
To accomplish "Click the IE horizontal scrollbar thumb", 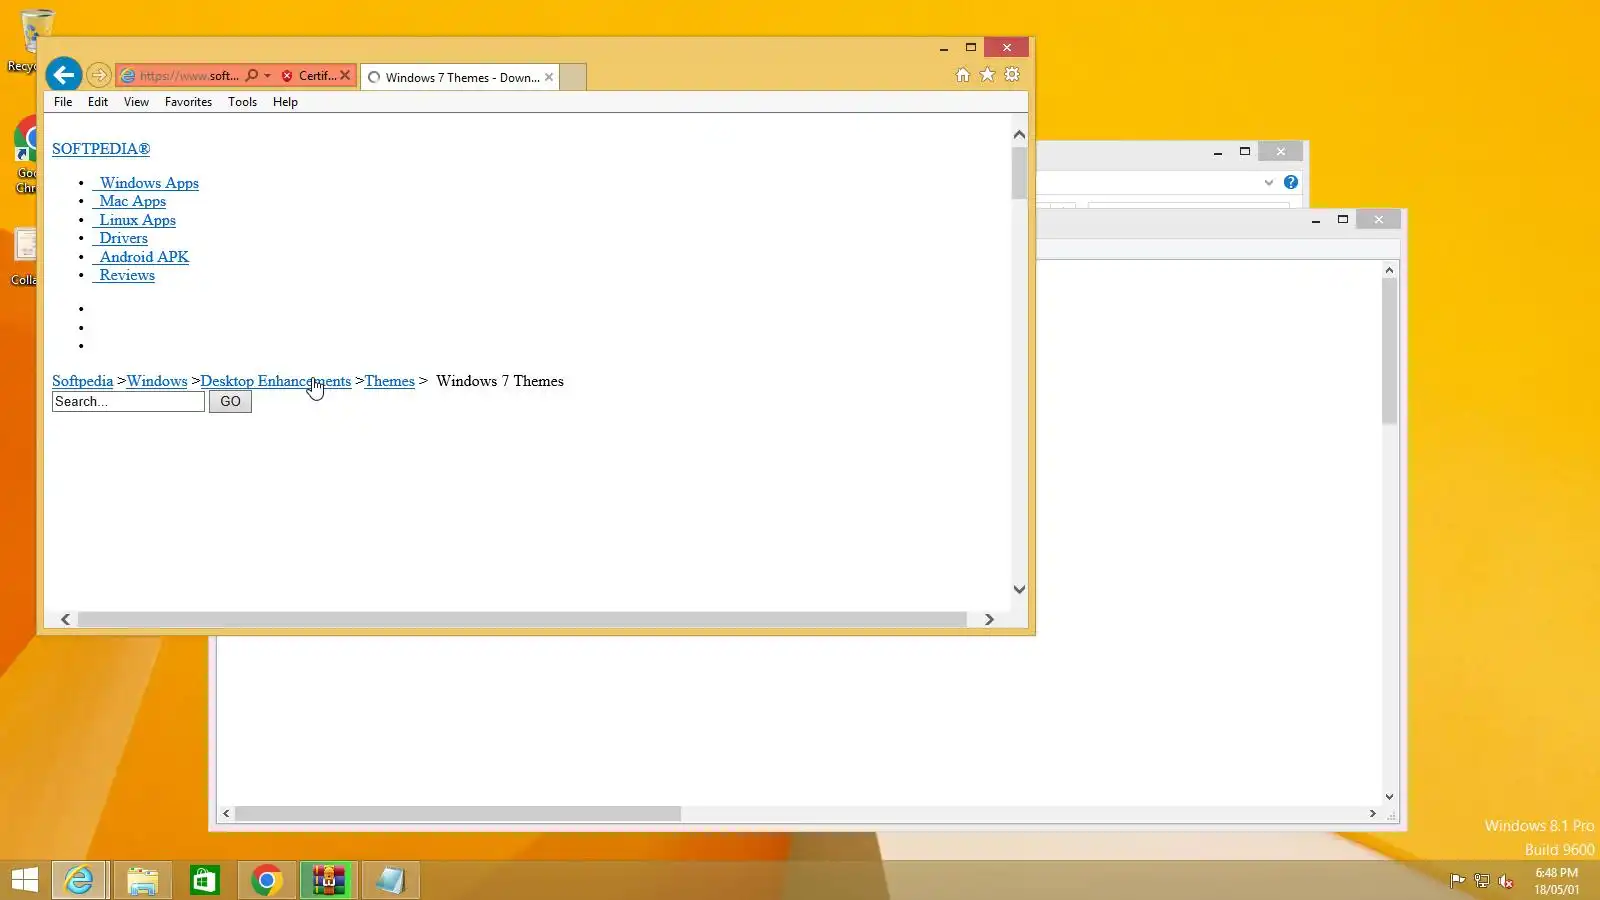I will click(x=522, y=620).
